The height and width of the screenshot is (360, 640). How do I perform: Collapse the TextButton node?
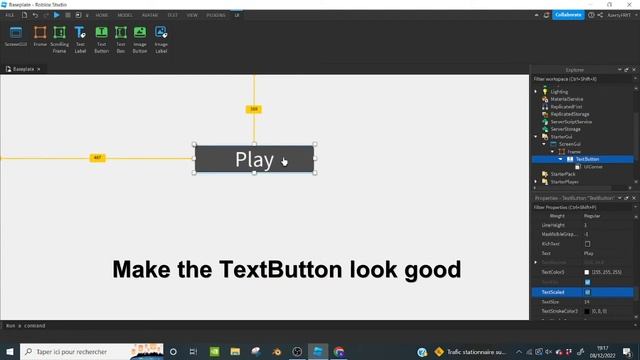coord(560,159)
